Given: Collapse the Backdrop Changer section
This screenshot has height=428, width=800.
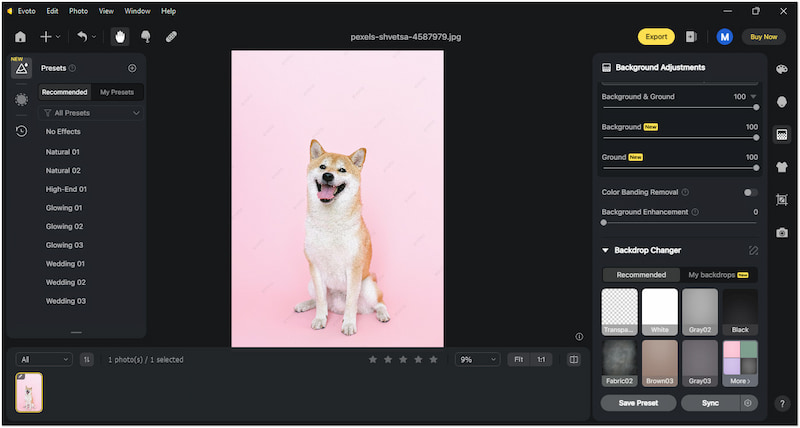Looking at the screenshot, I should tap(605, 250).
